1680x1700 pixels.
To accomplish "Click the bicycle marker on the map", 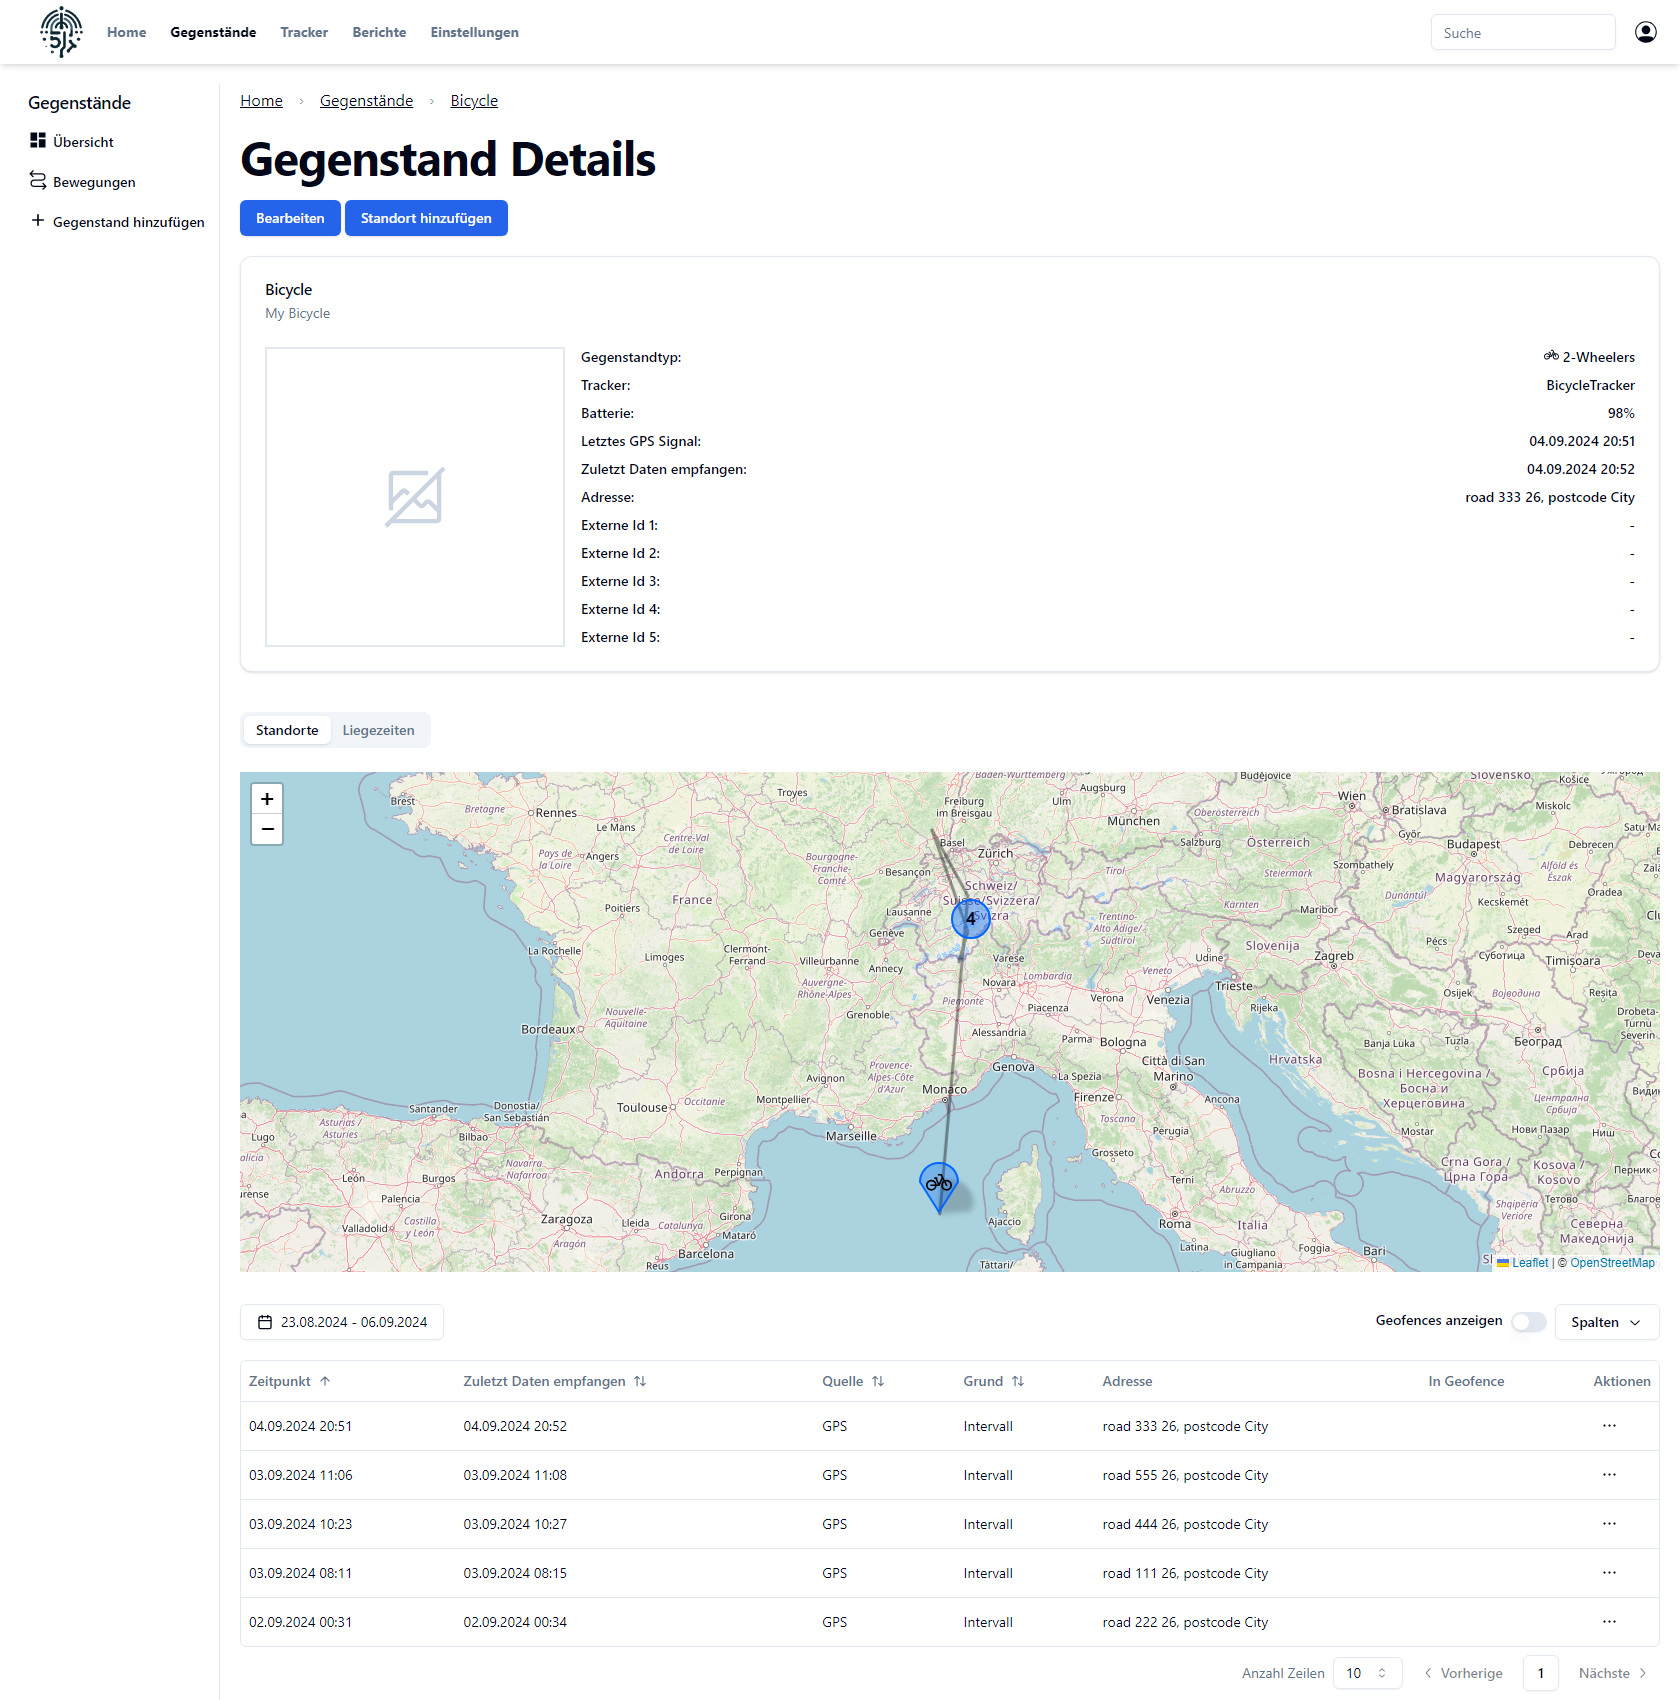I will (x=939, y=1185).
